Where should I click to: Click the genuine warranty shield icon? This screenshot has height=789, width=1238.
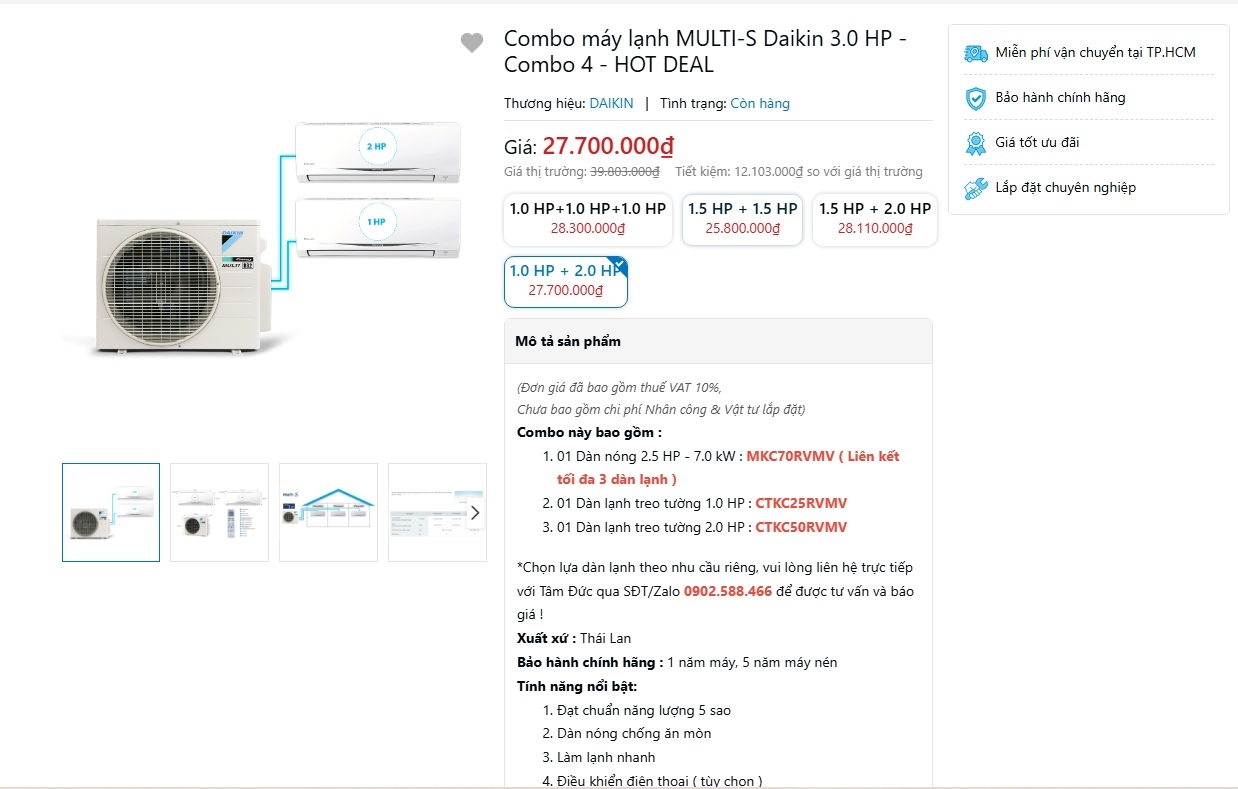tap(975, 98)
